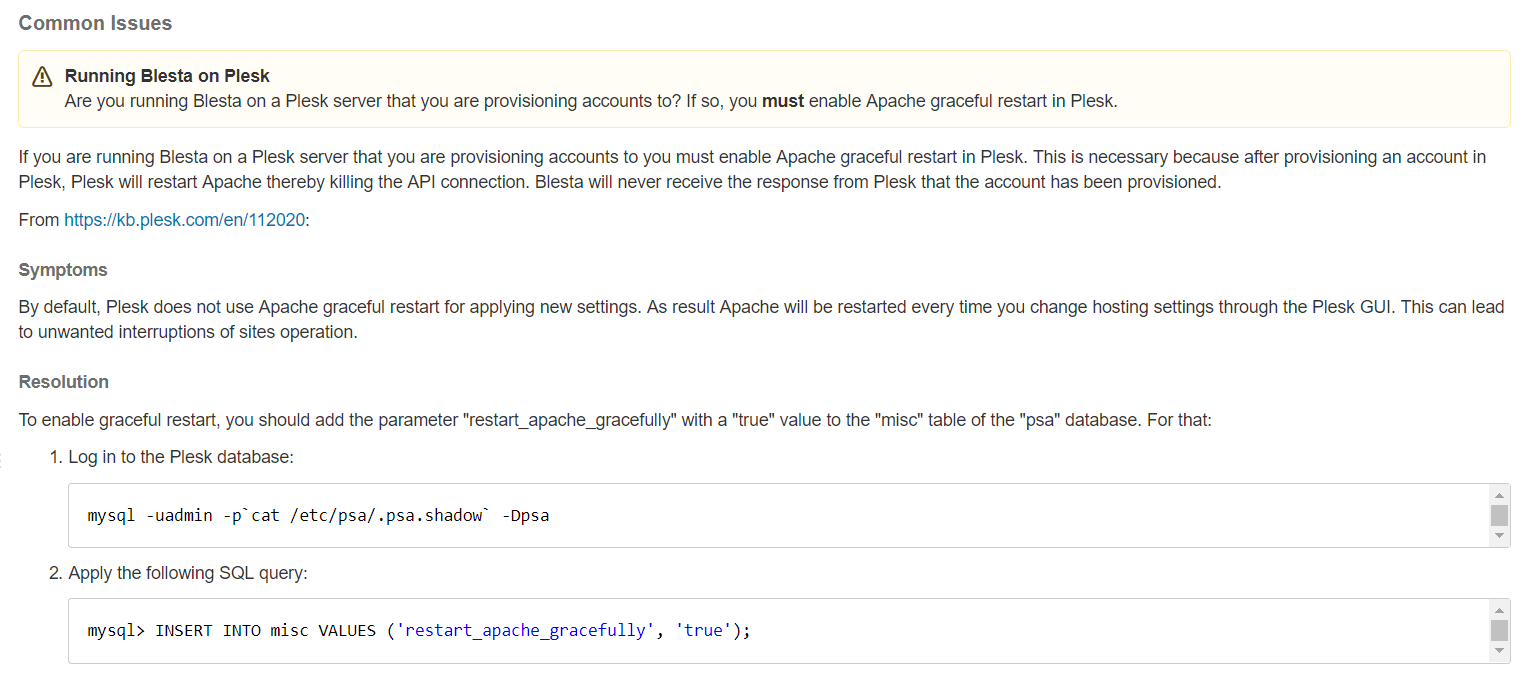Viewport: 1526px width, 682px height.
Task: Click the '-Dpsa' option in the mysql command
Action: (526, 516)
